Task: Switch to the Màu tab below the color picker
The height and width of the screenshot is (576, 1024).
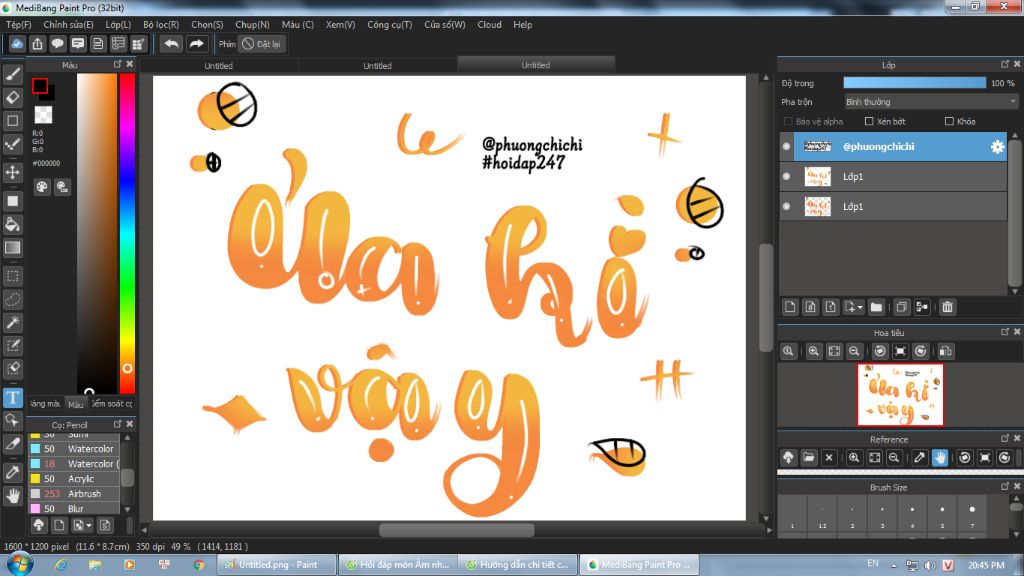Action: (76, 404)
